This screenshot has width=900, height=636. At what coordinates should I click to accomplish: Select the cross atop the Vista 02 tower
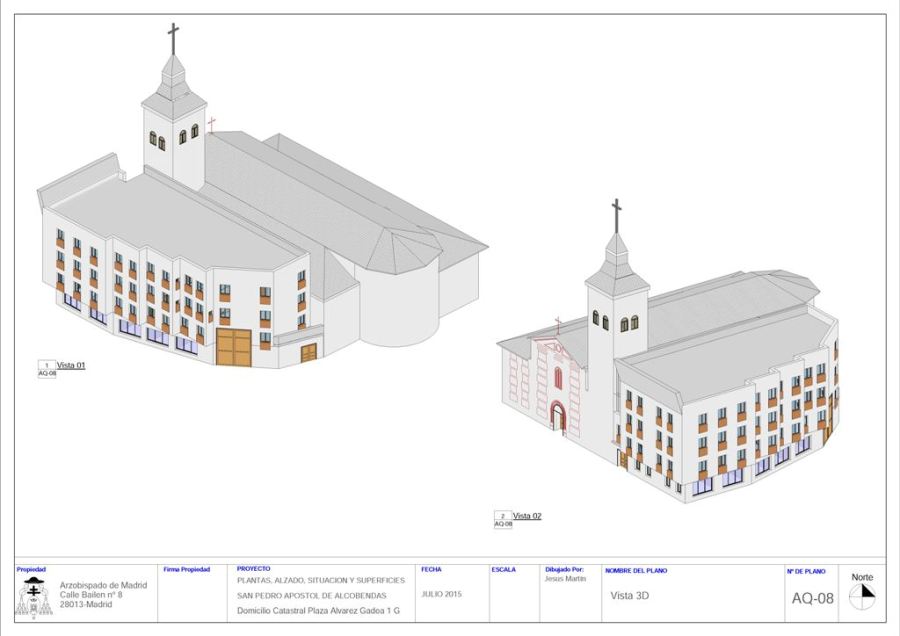tap(616, 214)
